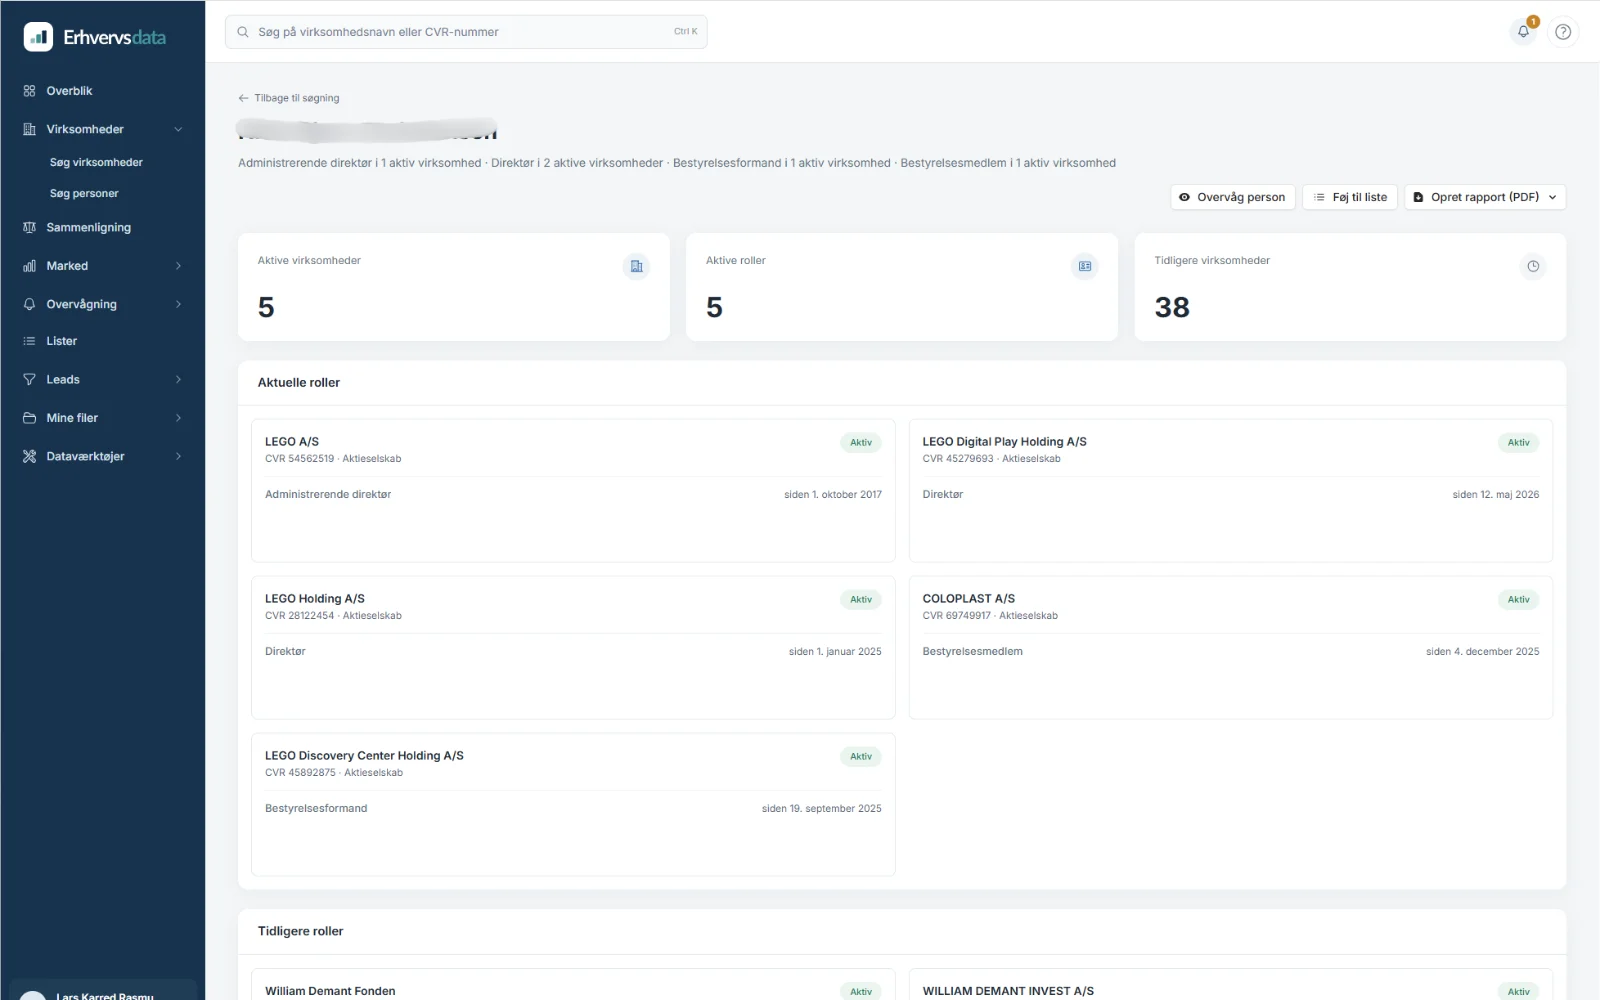Open the Opret rapport (PDF) dropdown
1600x1000 pixels.
click(x=1485, y=197)
